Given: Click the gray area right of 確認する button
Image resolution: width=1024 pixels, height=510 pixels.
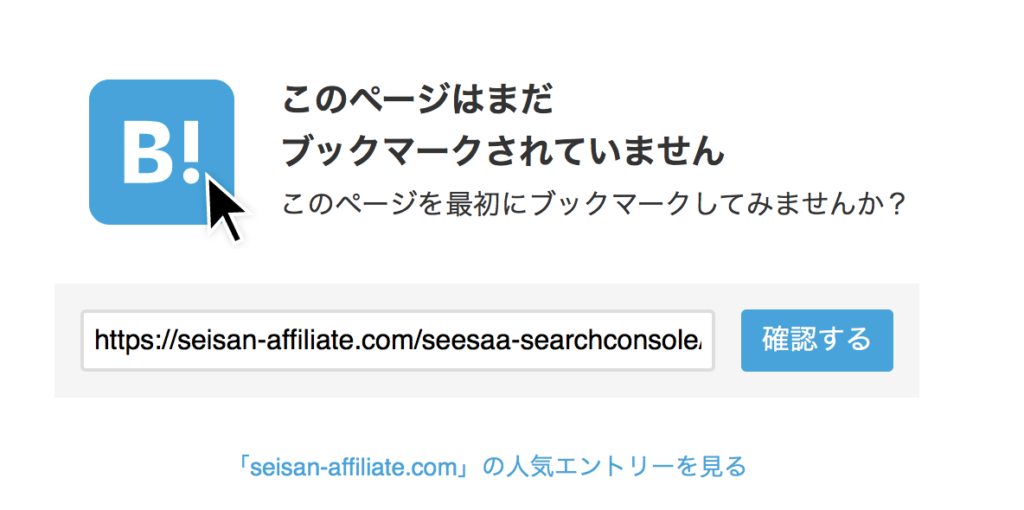Looking at the screenshot, I should (x=906, y=341).
